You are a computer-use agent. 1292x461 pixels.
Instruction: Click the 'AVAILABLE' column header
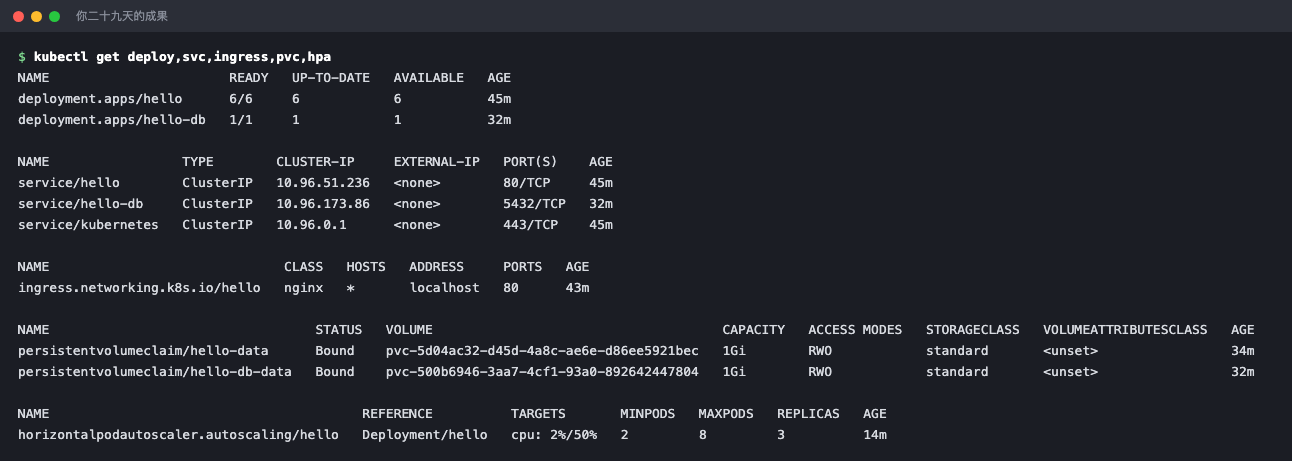pyautogui.click(x=429, y=78)
